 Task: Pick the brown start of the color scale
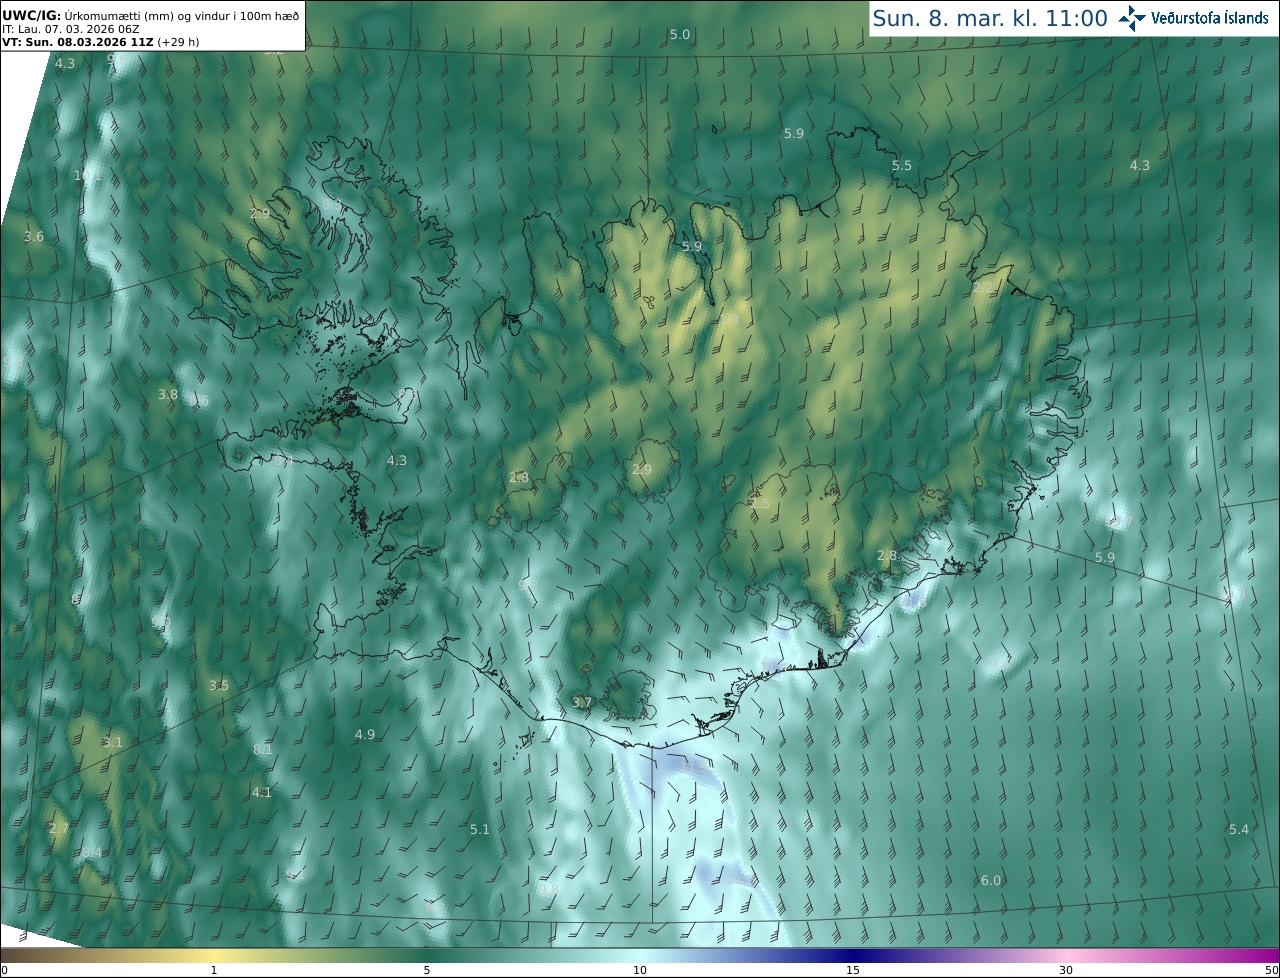tap(10, 956)
